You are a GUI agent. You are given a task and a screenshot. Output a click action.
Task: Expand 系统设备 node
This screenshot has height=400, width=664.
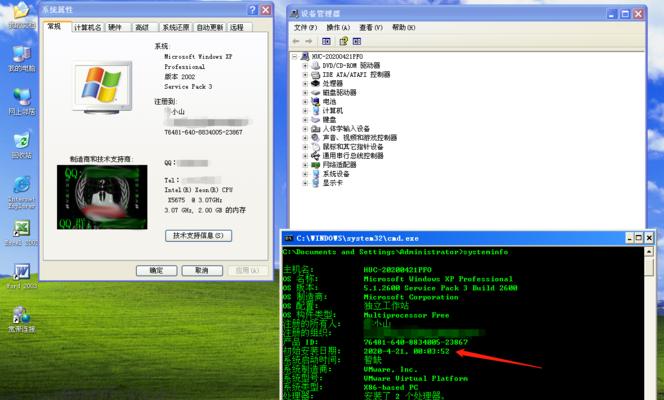click(x=305, y=174)
